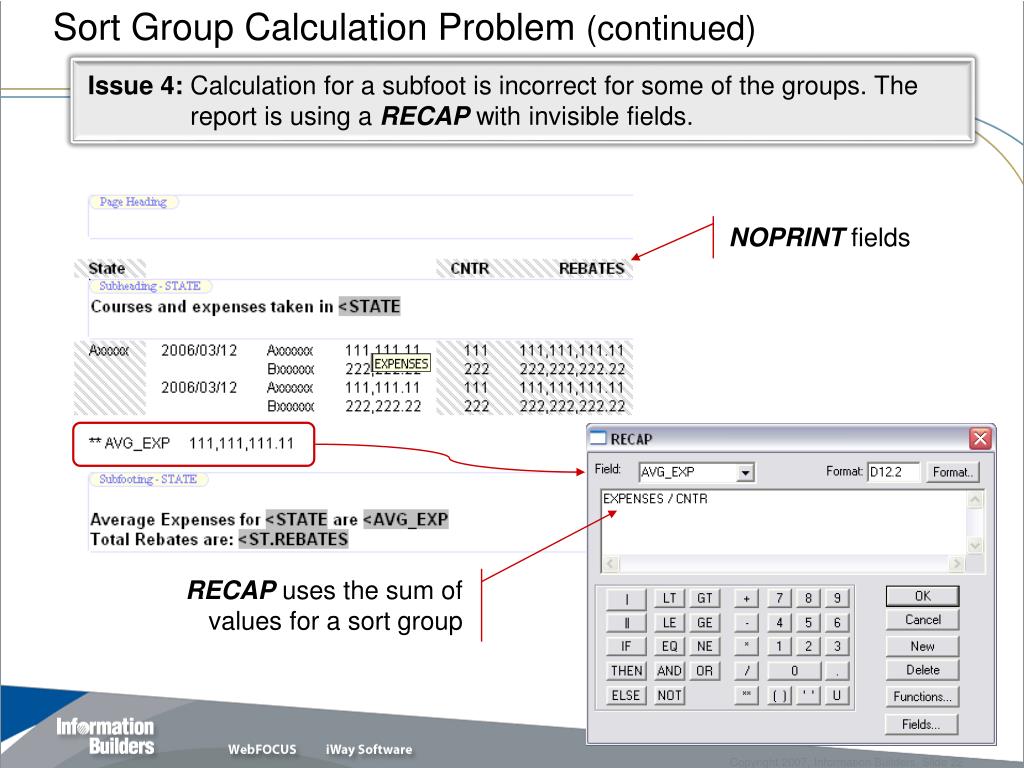Click the first 2006/03/12 date cell

(199, 351)
